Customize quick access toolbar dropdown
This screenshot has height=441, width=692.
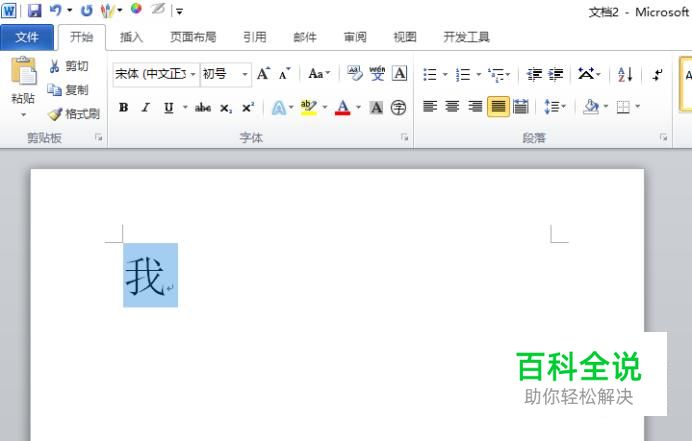tap(179, 11)
